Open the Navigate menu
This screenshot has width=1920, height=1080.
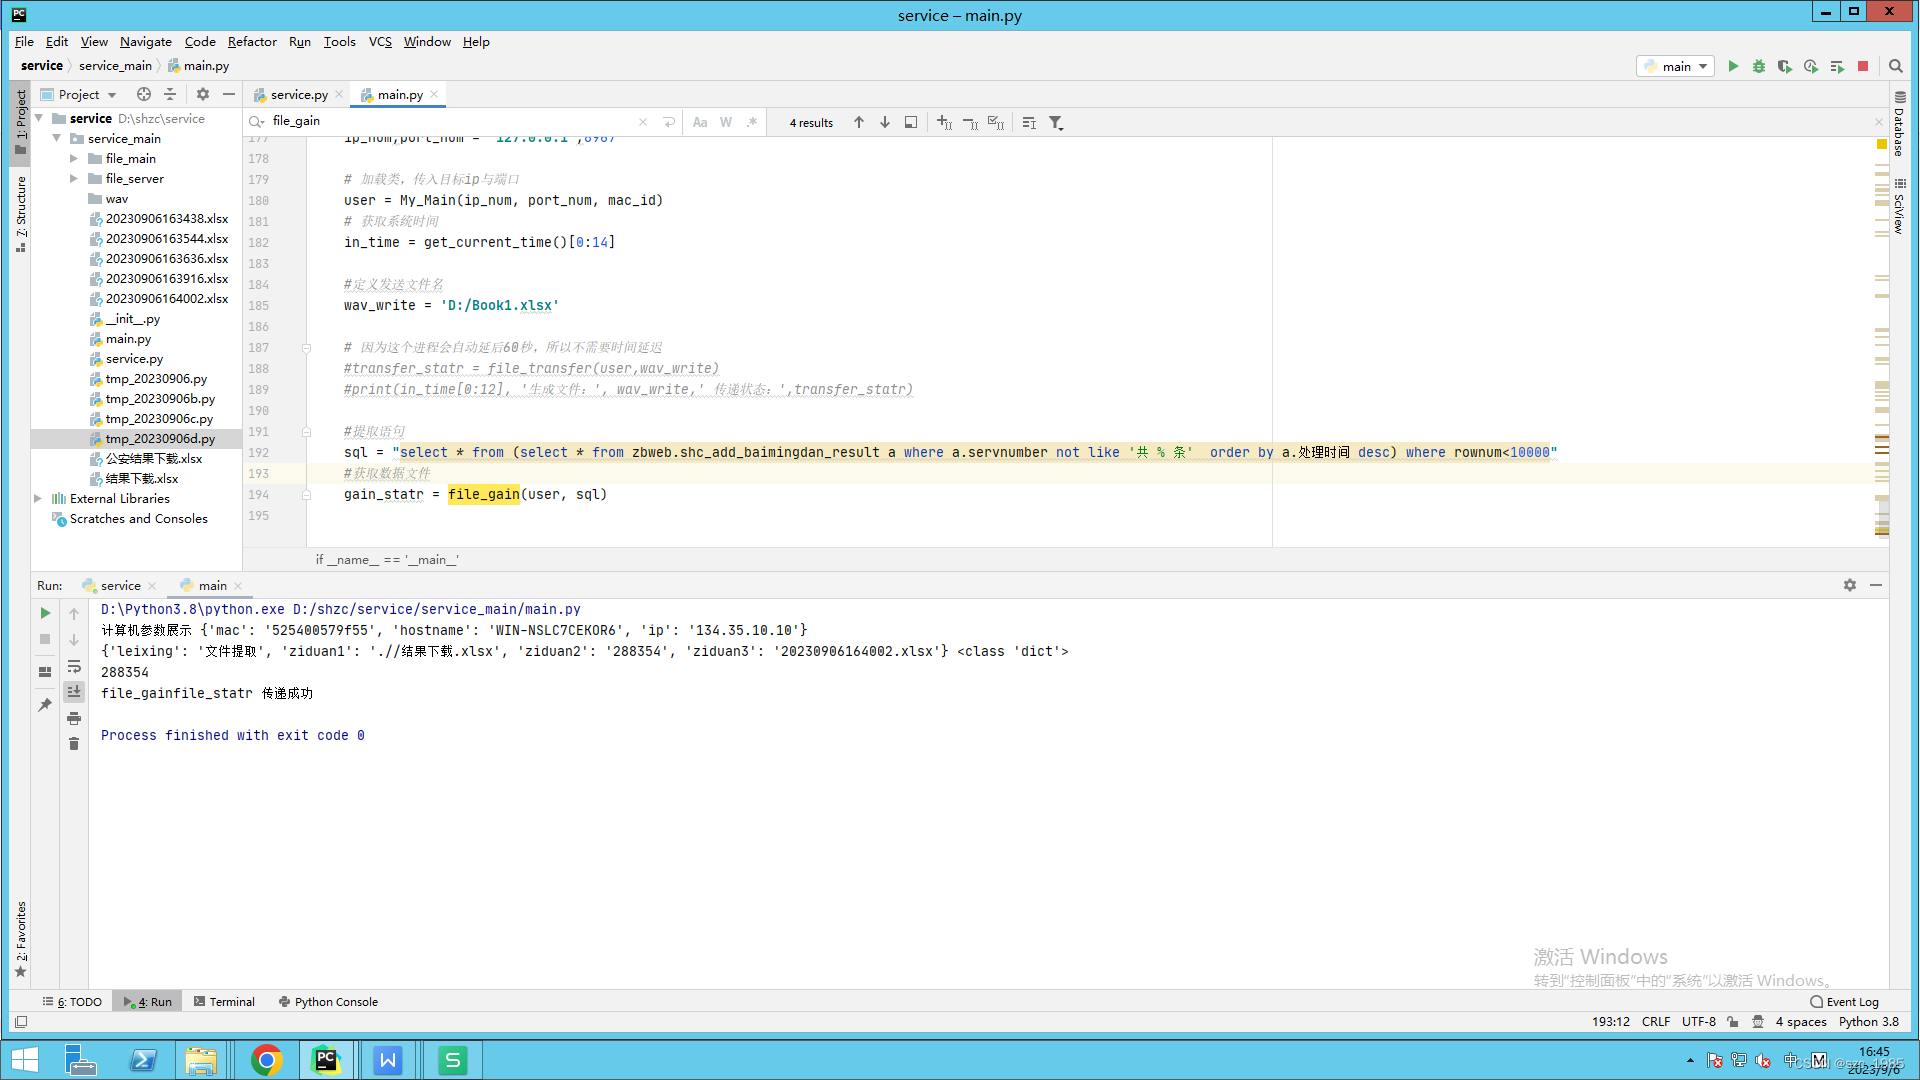[x=146, y=41]
